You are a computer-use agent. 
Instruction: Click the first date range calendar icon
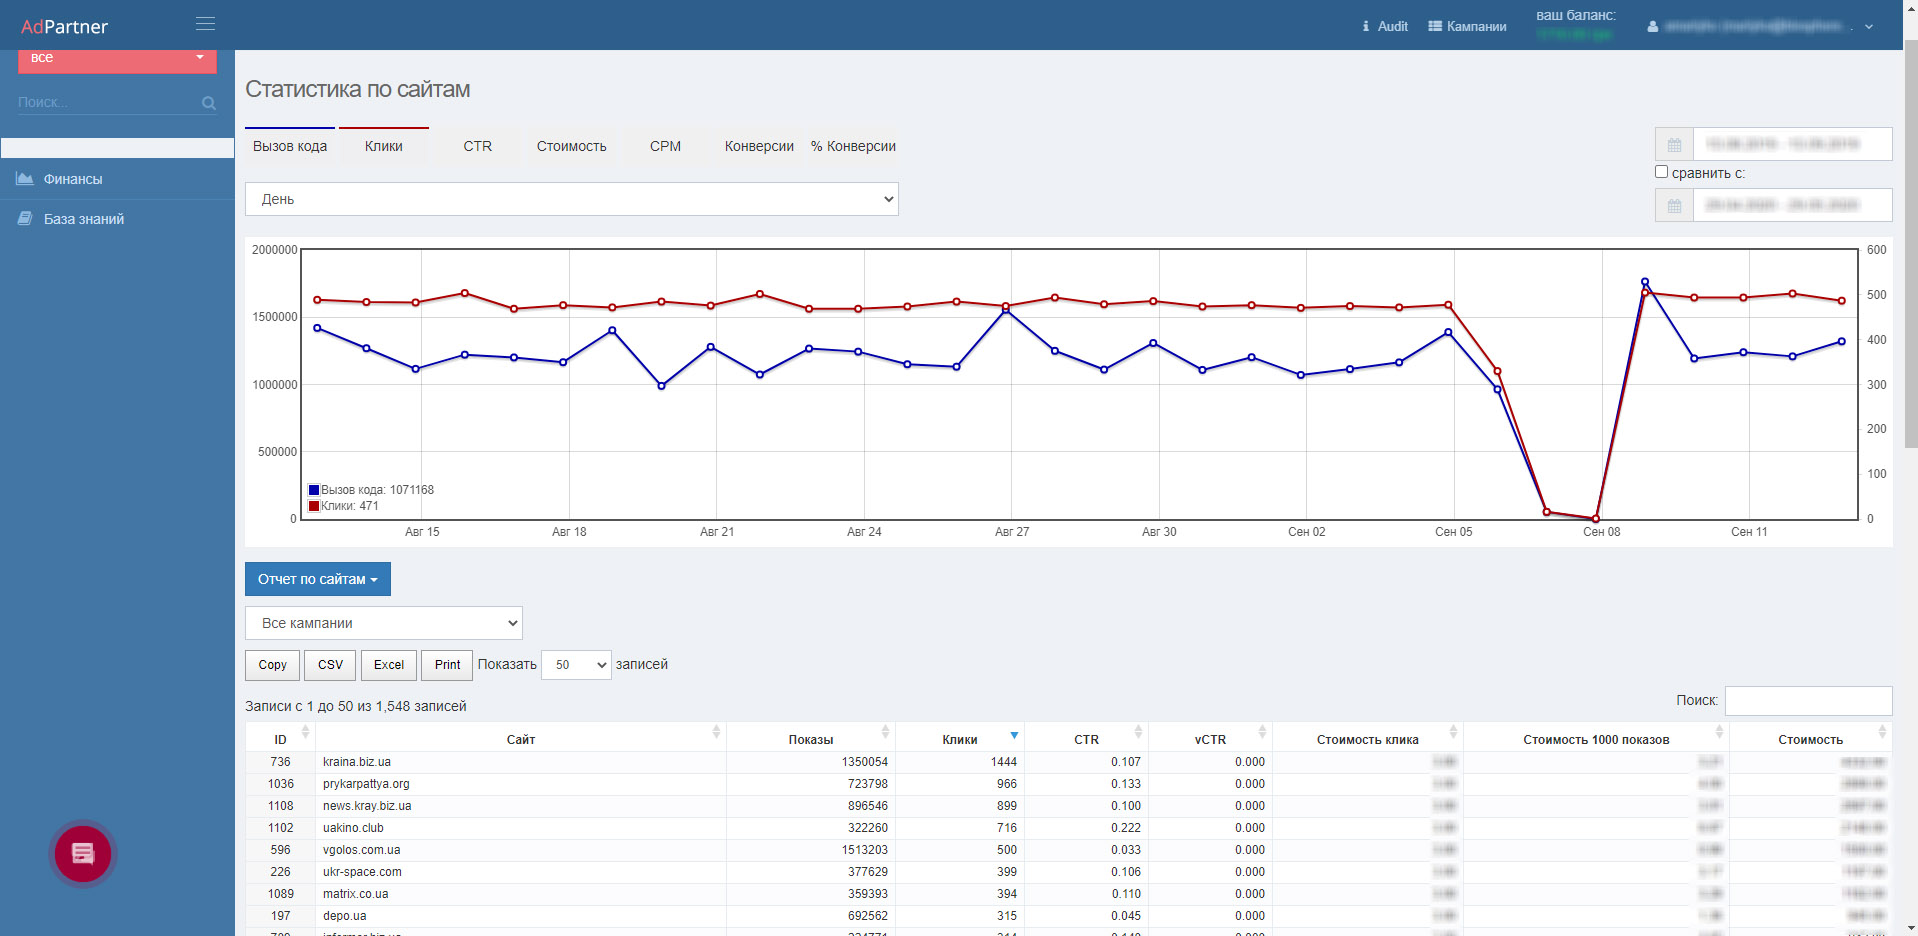point(1674,145)
